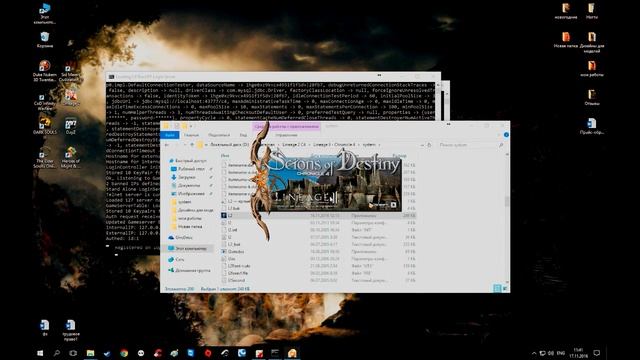Open taskbar search magnifier

[57, 353]
